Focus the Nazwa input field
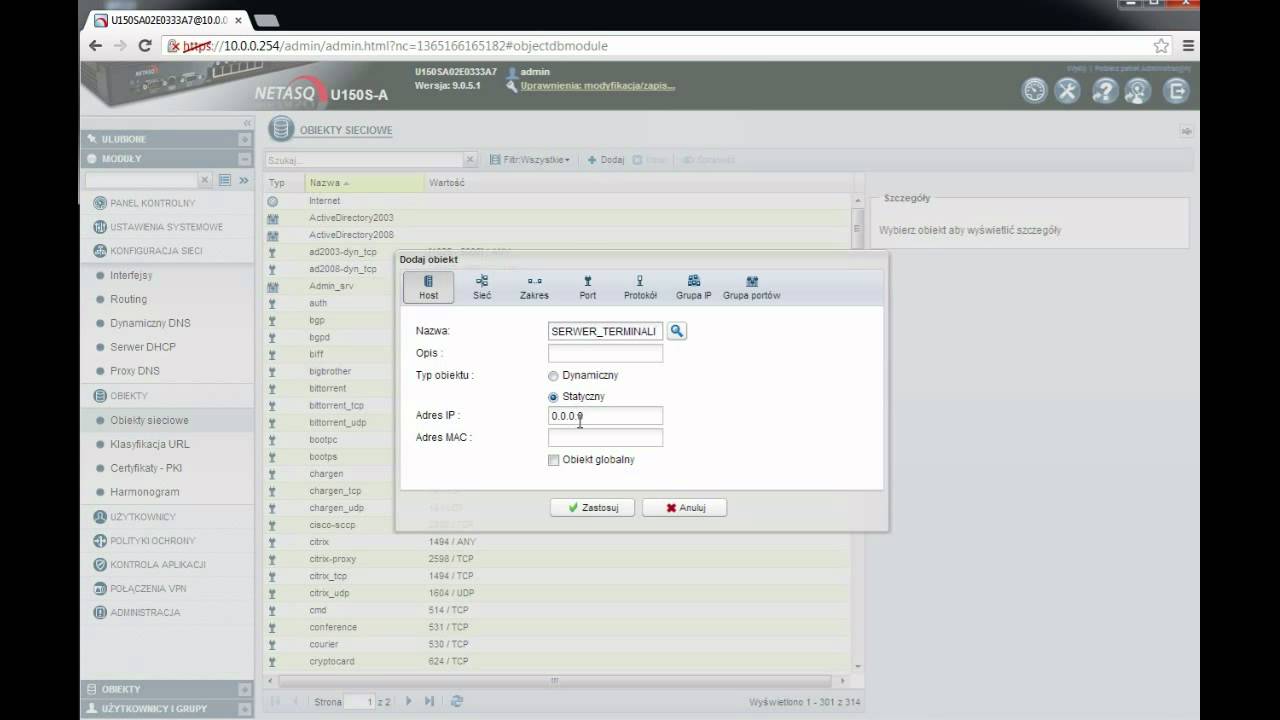 (x=605, y=331)
